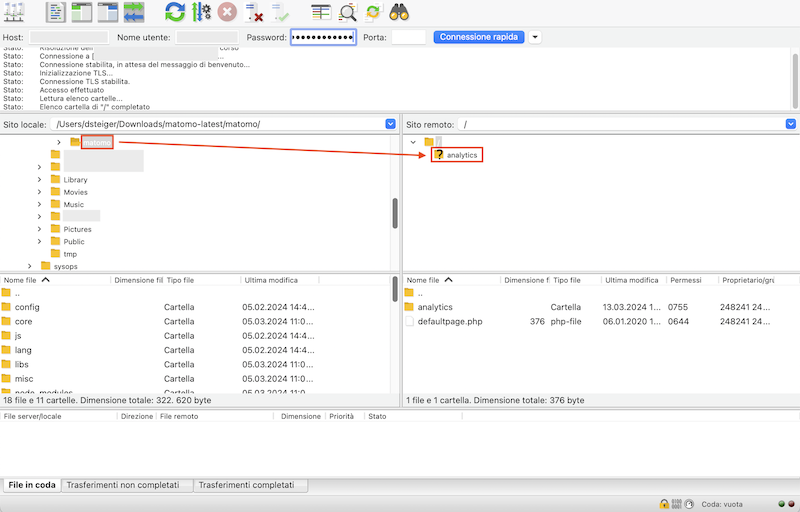Disconnect from the current server
Viewport: 800px width, 512px height.
[x=254, y=12]
